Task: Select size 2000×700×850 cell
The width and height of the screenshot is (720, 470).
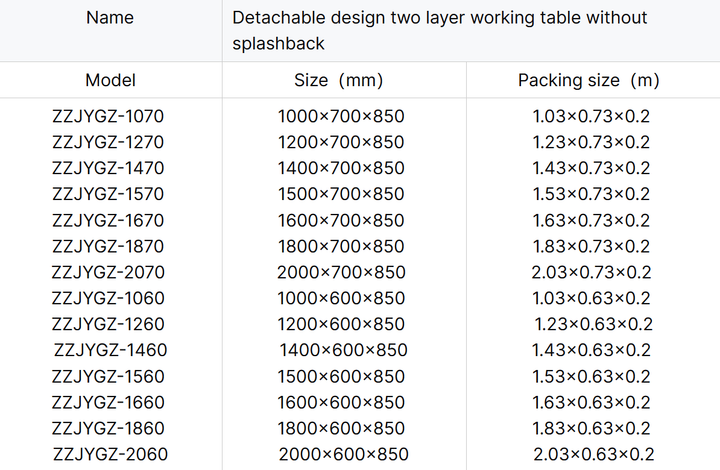Action: click(341, 272)
